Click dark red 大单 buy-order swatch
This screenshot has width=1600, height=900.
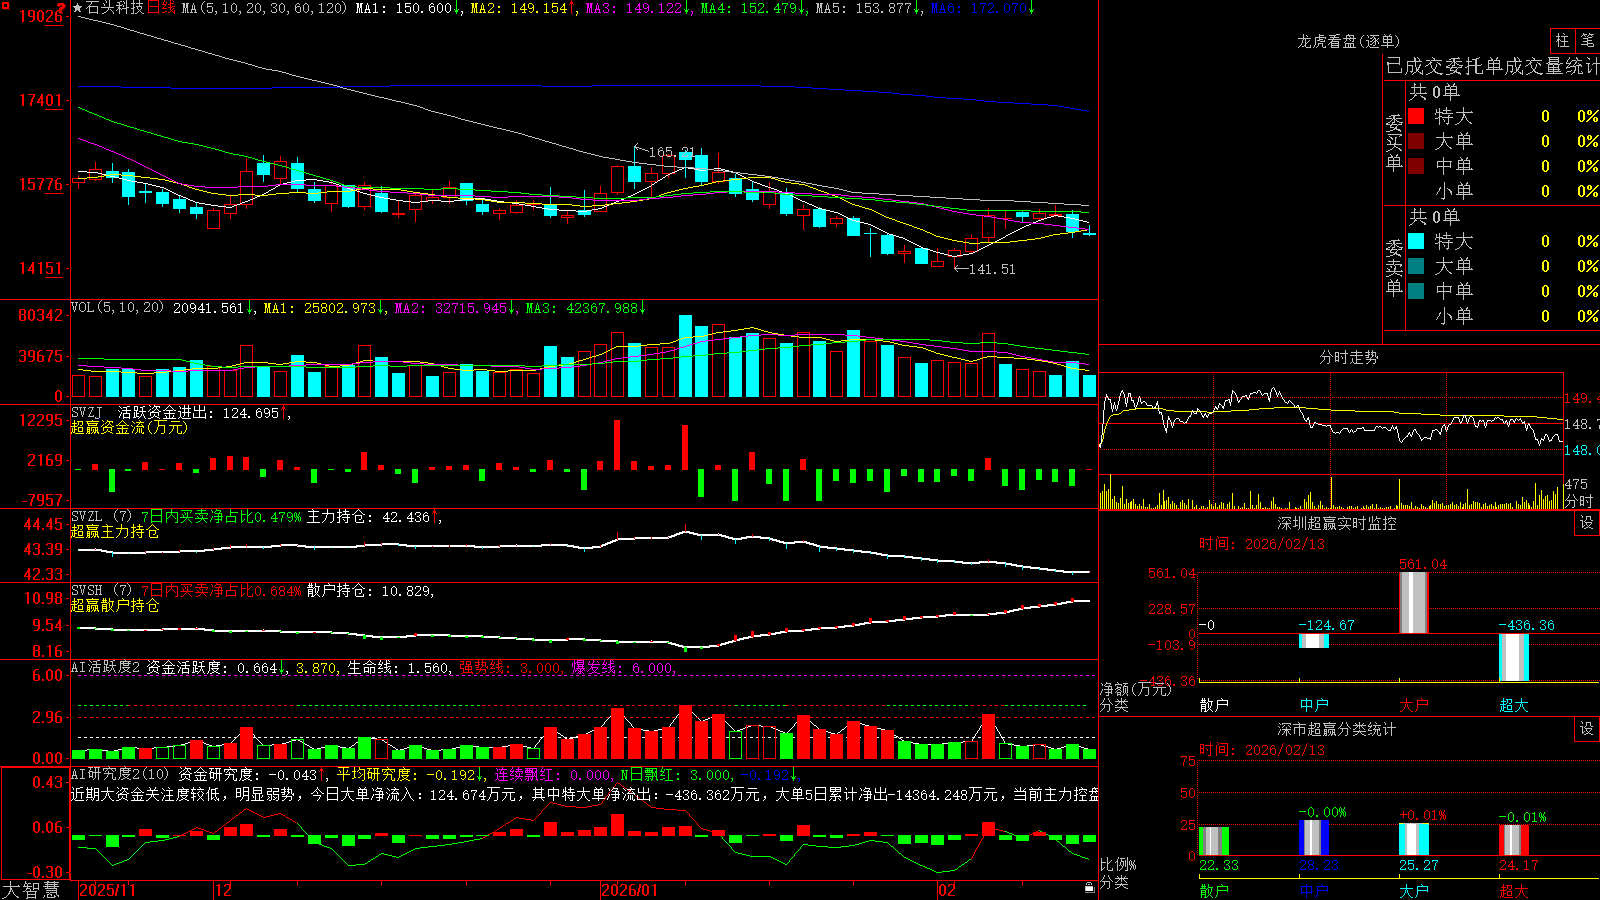(x=1416, y=141)
